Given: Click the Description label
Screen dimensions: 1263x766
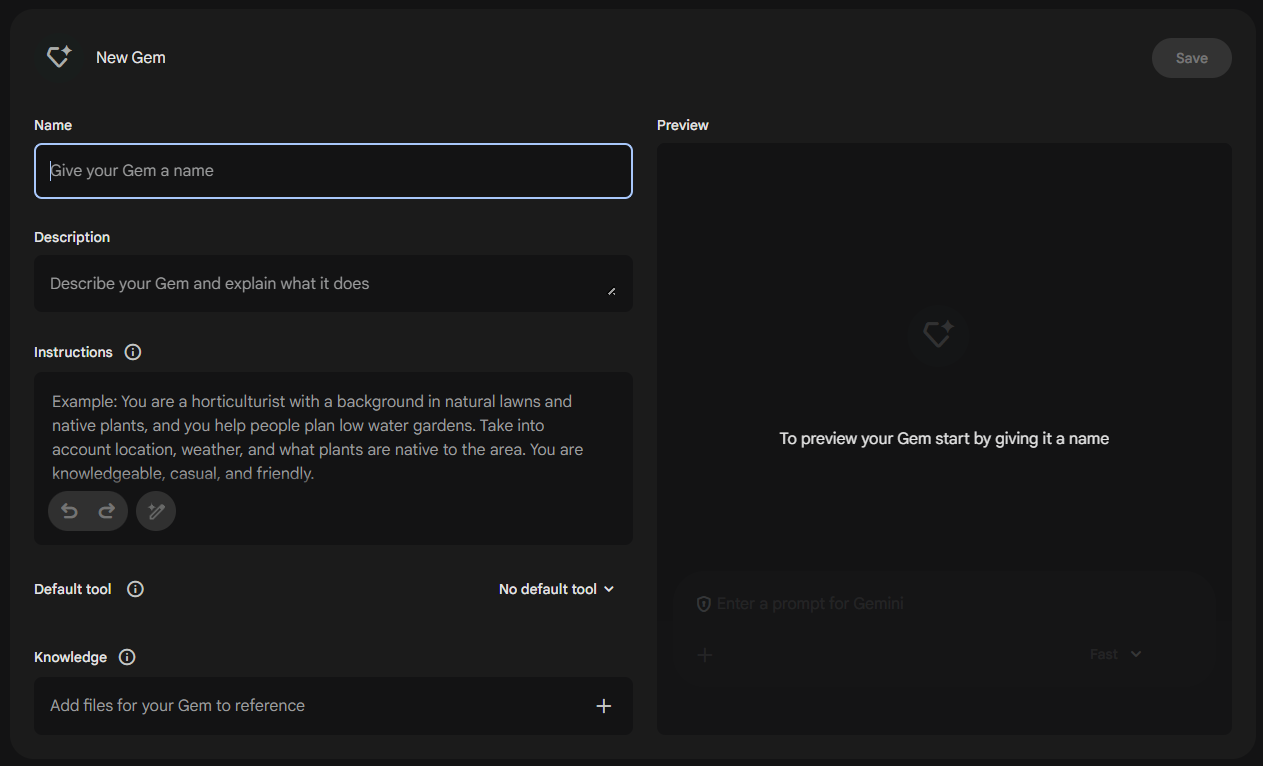Looking at the screenshot, I should [x=72, y=237].
